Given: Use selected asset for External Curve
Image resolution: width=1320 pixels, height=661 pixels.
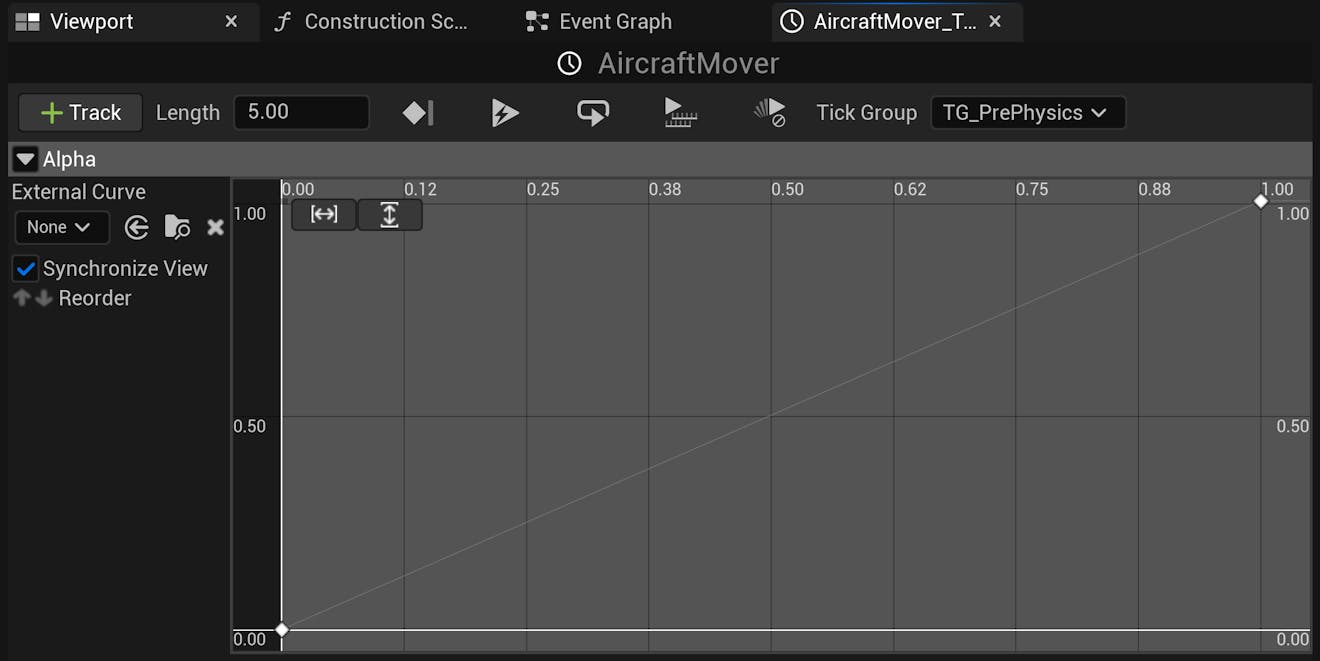Looking at the screenshot, I should tap(137, 228).
